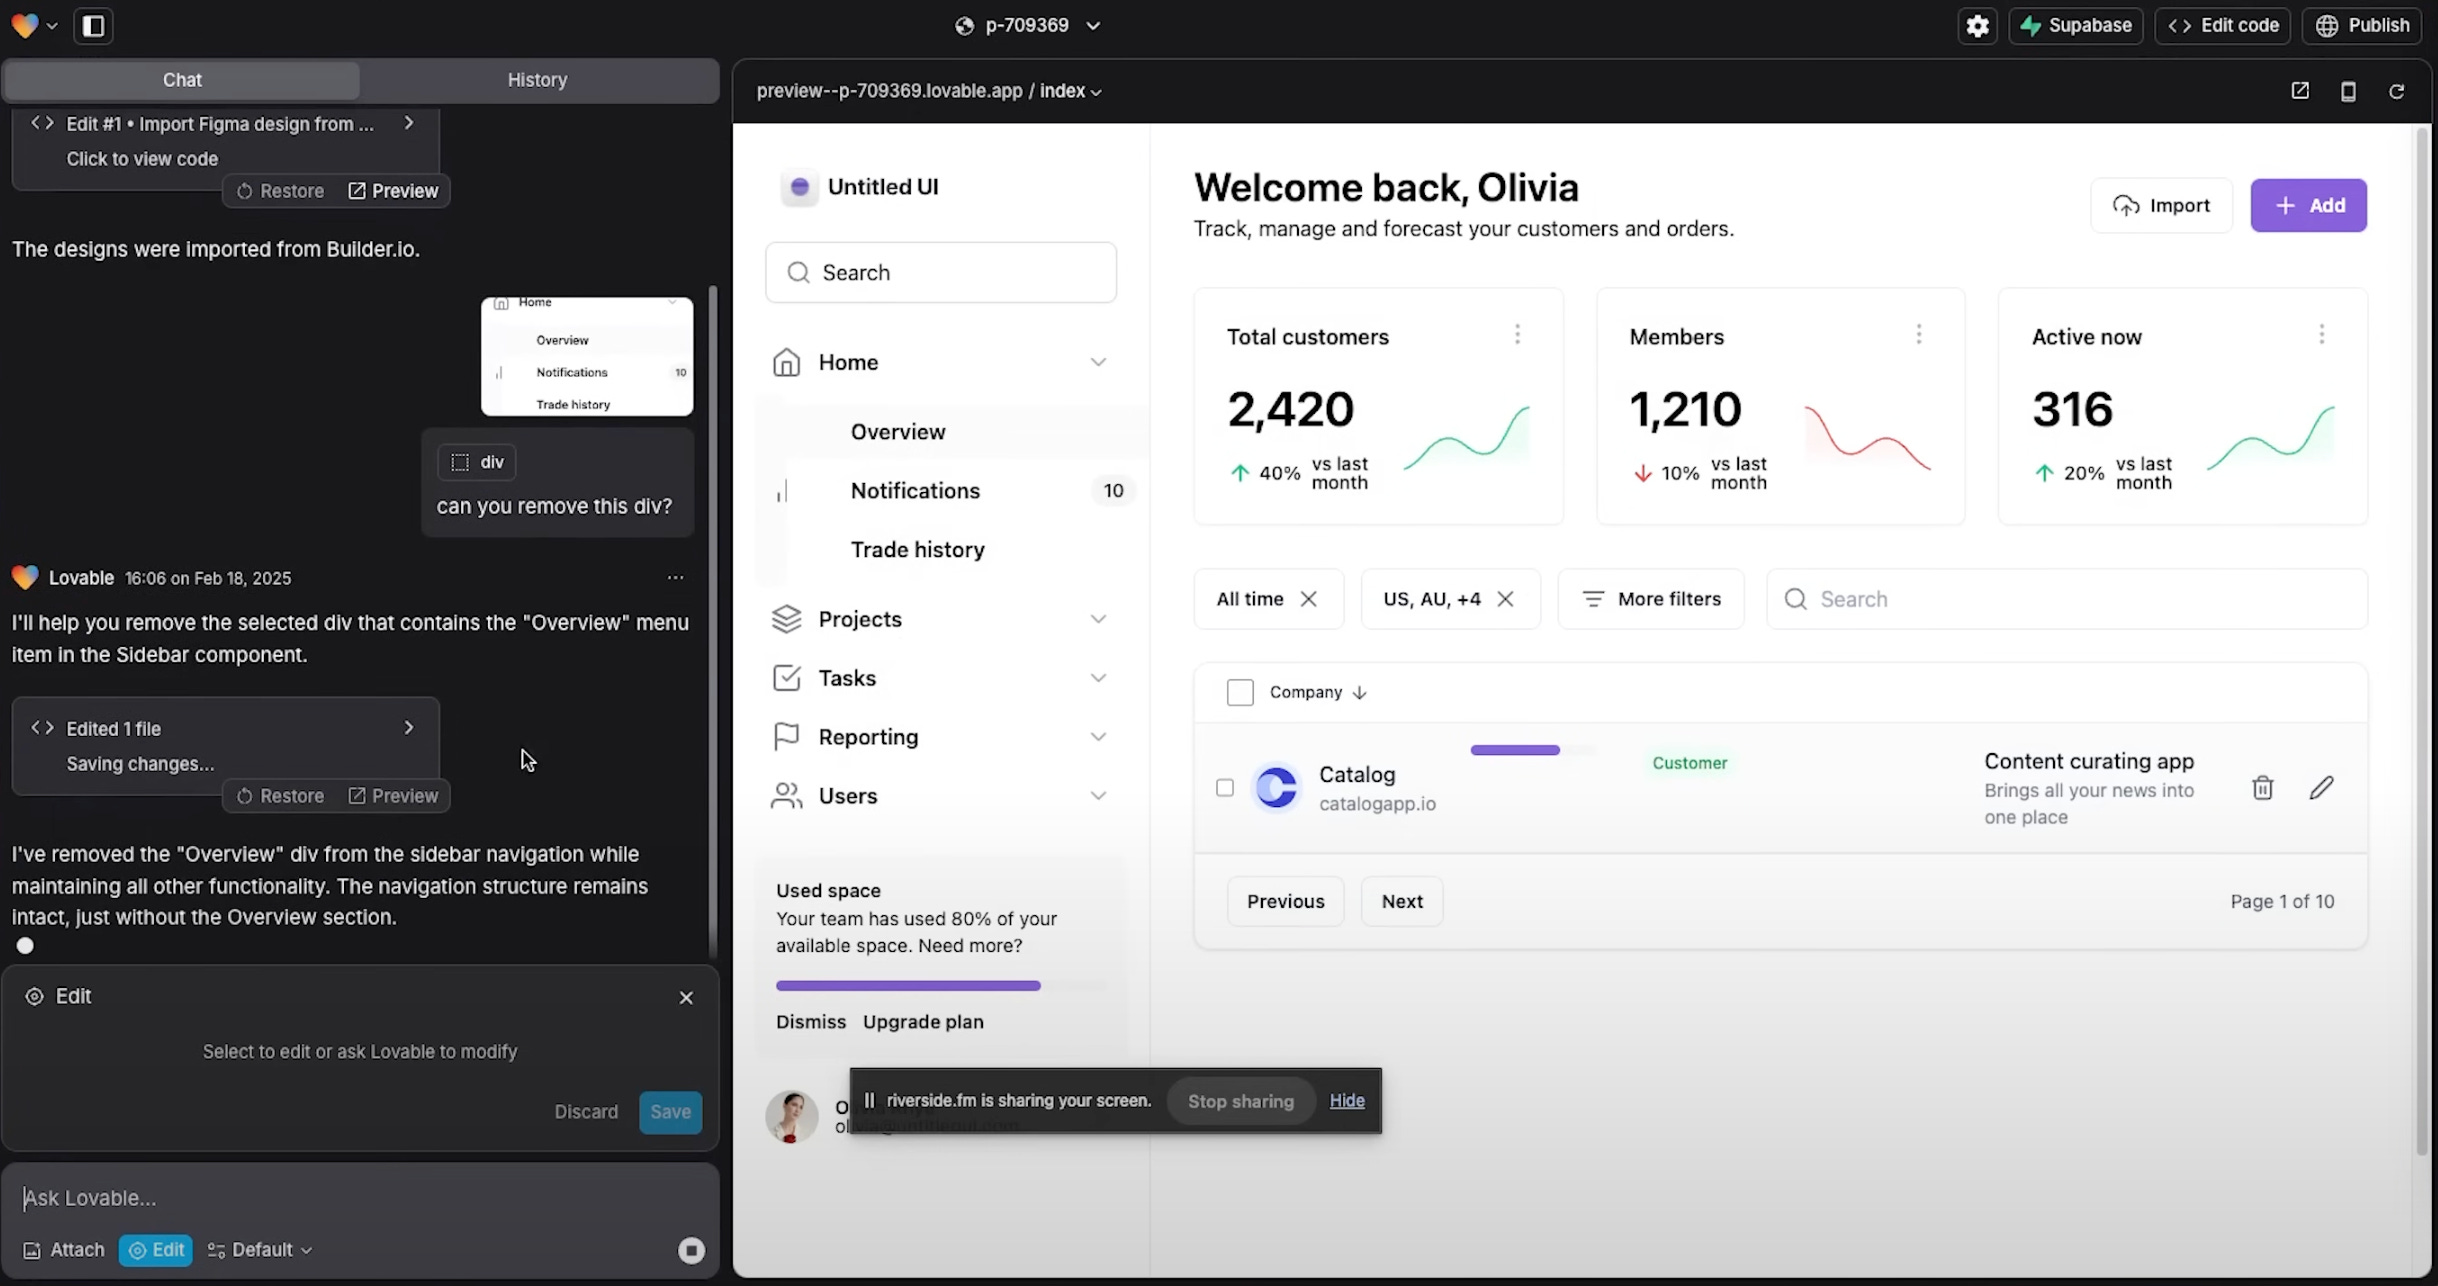Open the p-709369 project dropdown
The image size is (2438, 1286).
tap(1027, 25)
